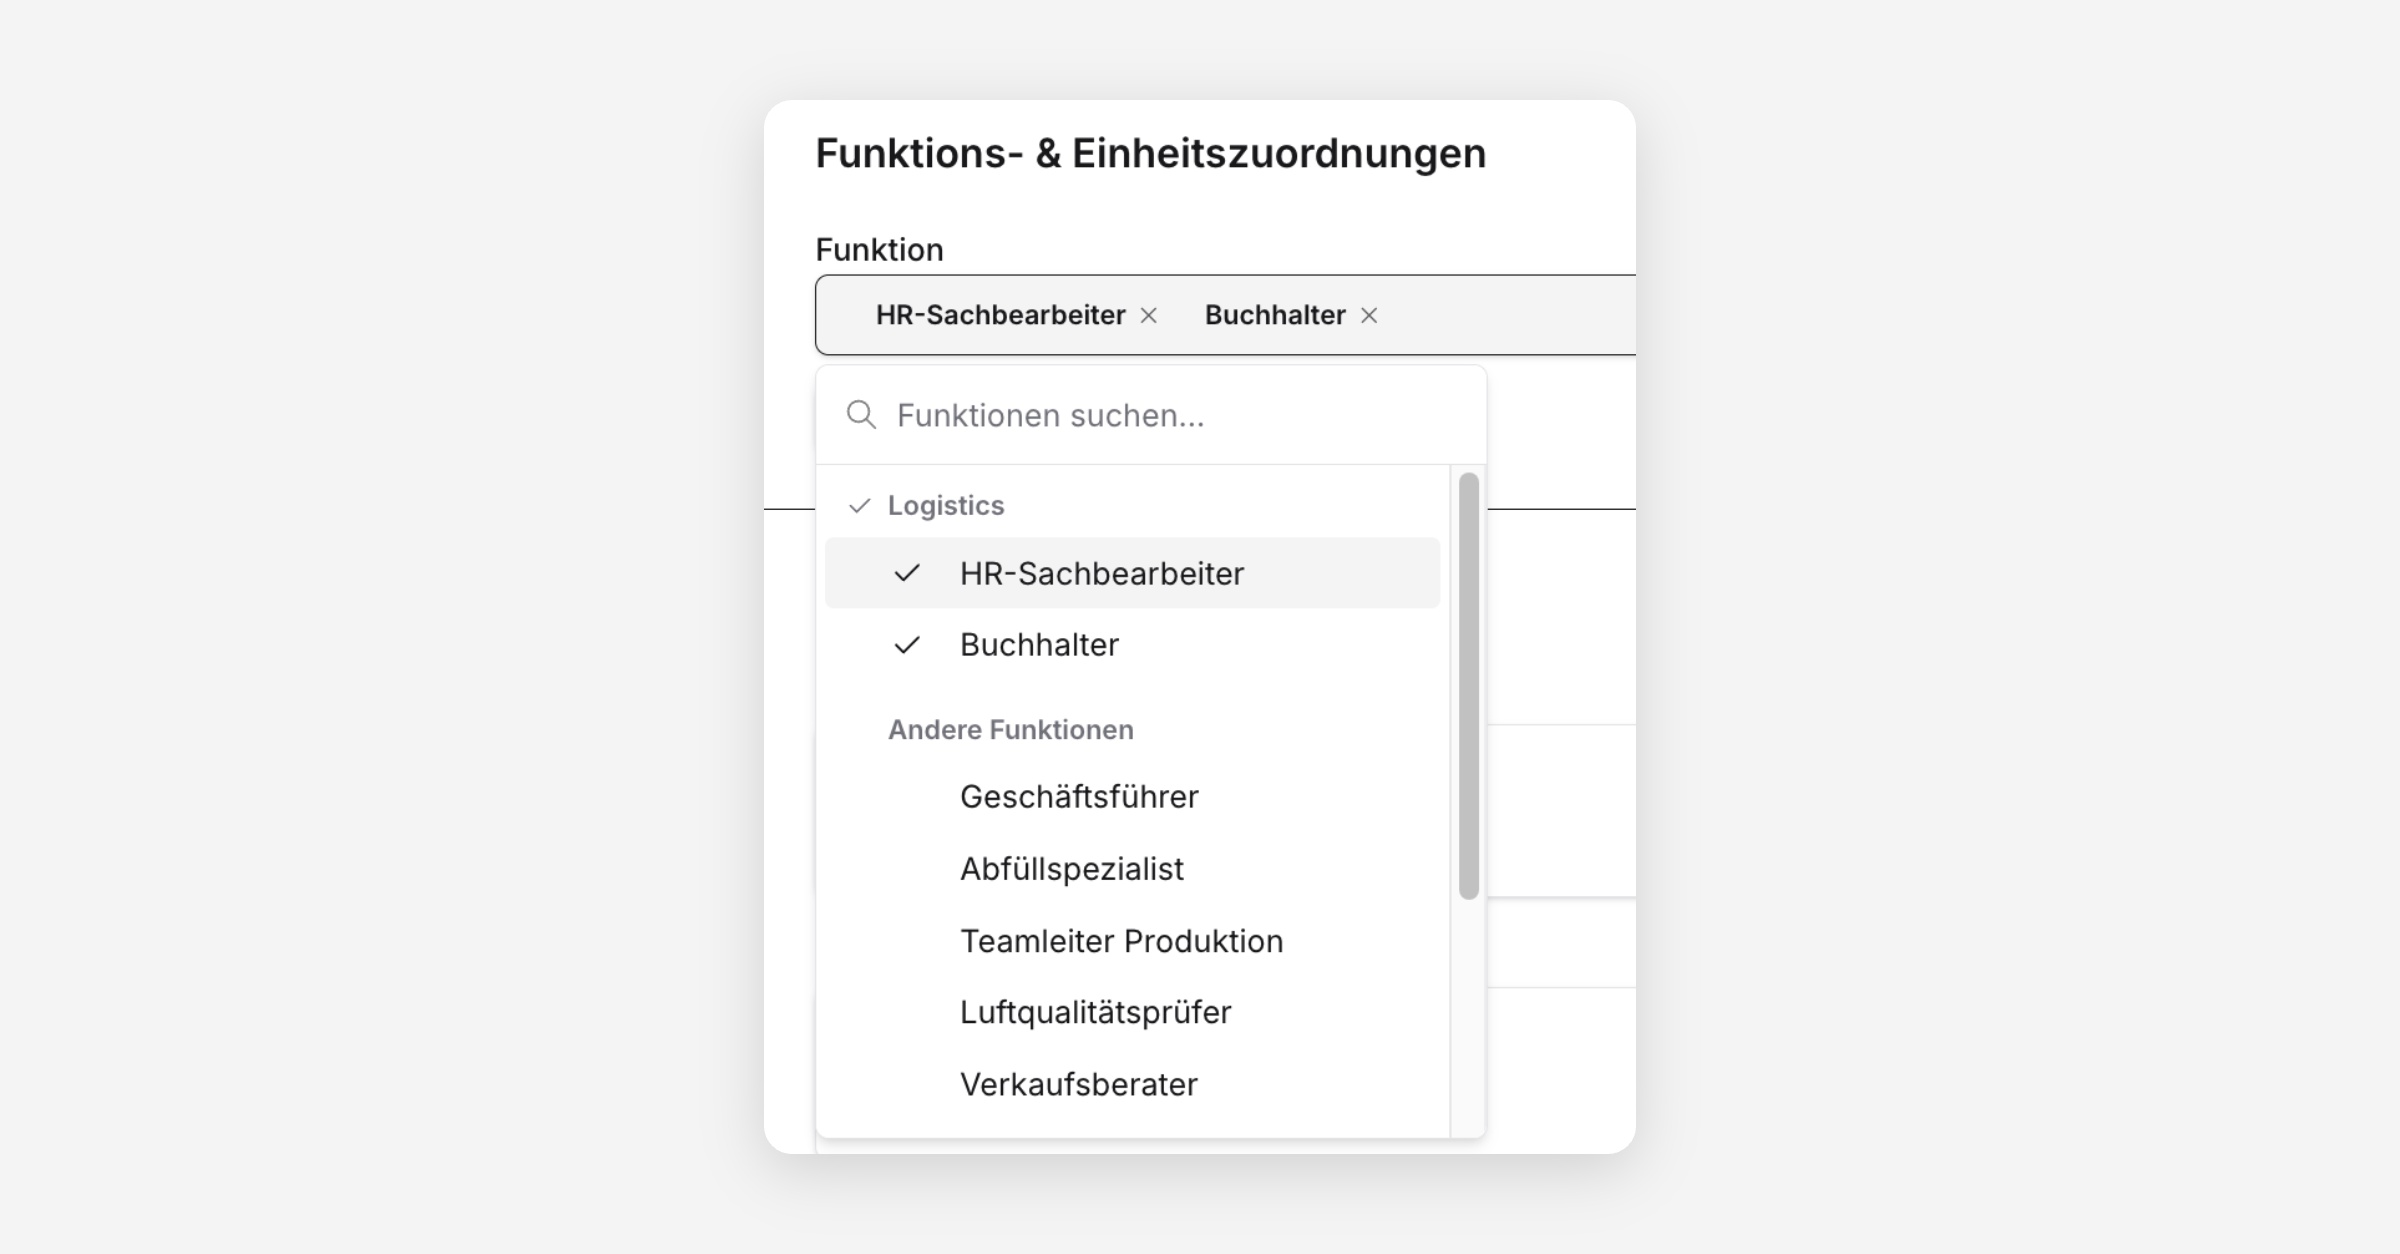
Task: Click the Buchhalter tag label
Action: pos(1275,315)
